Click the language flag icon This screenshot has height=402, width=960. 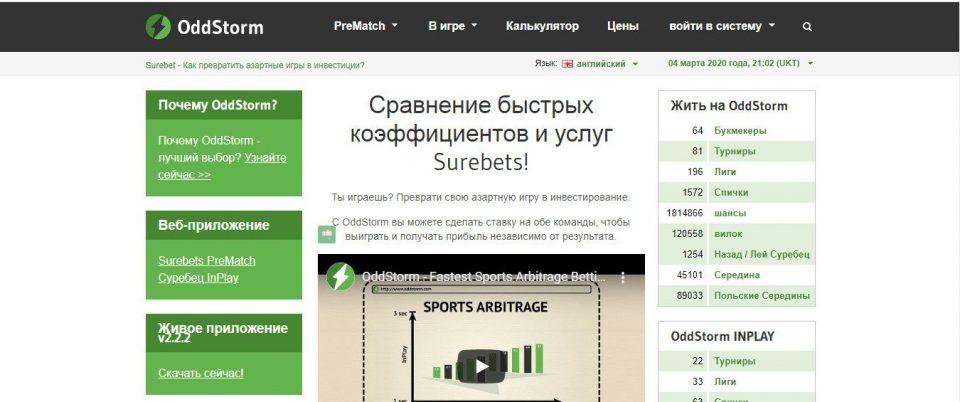(568, 64)
